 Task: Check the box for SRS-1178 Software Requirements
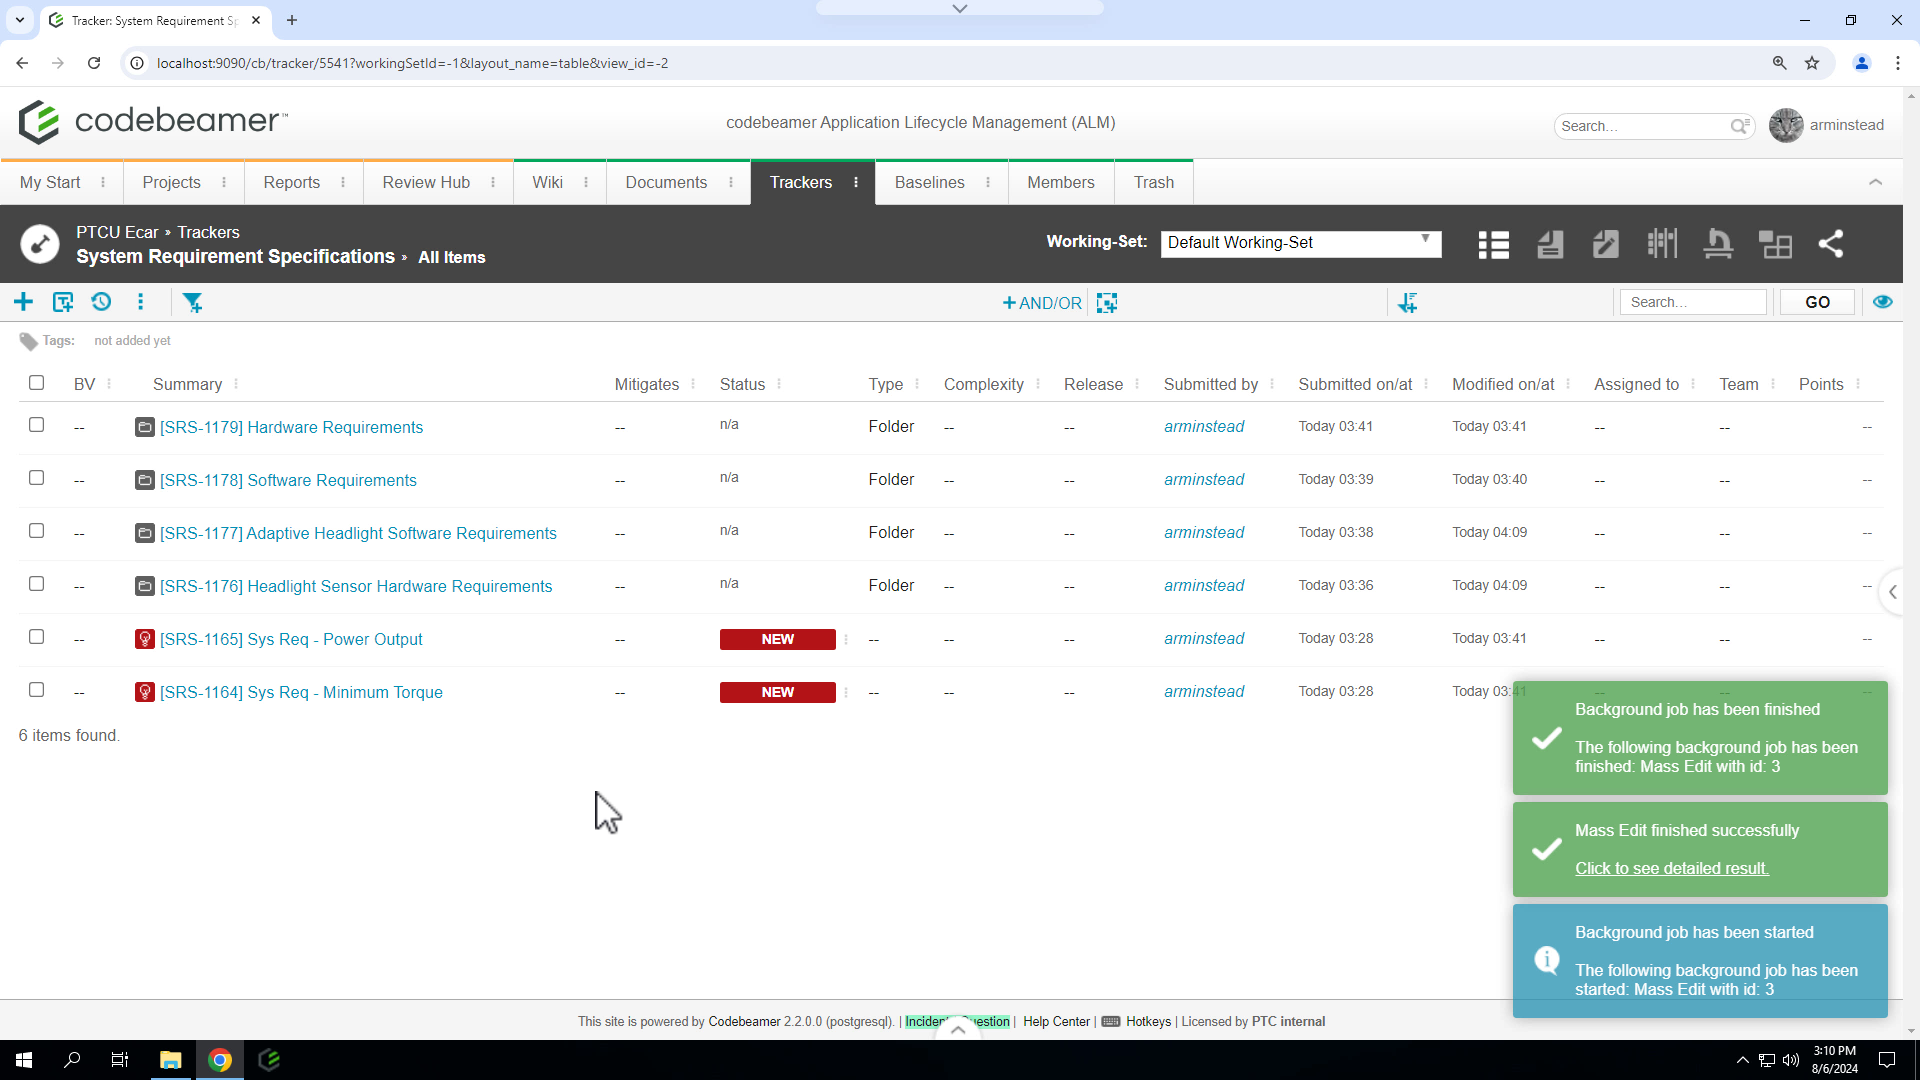(37, 478)
